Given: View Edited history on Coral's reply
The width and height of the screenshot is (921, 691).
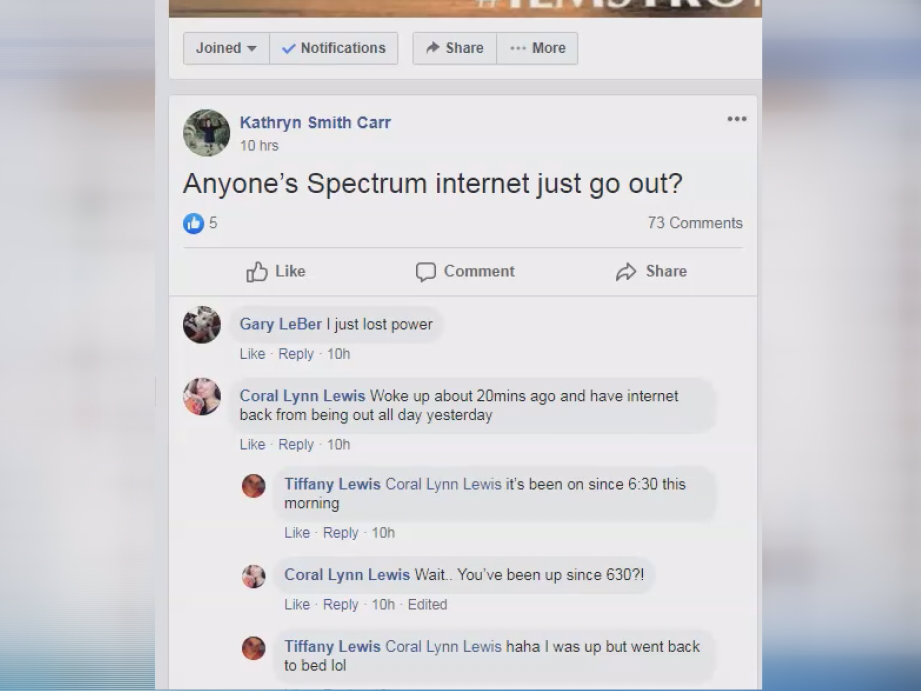Looking at the screenshot, I should point(427,605).
